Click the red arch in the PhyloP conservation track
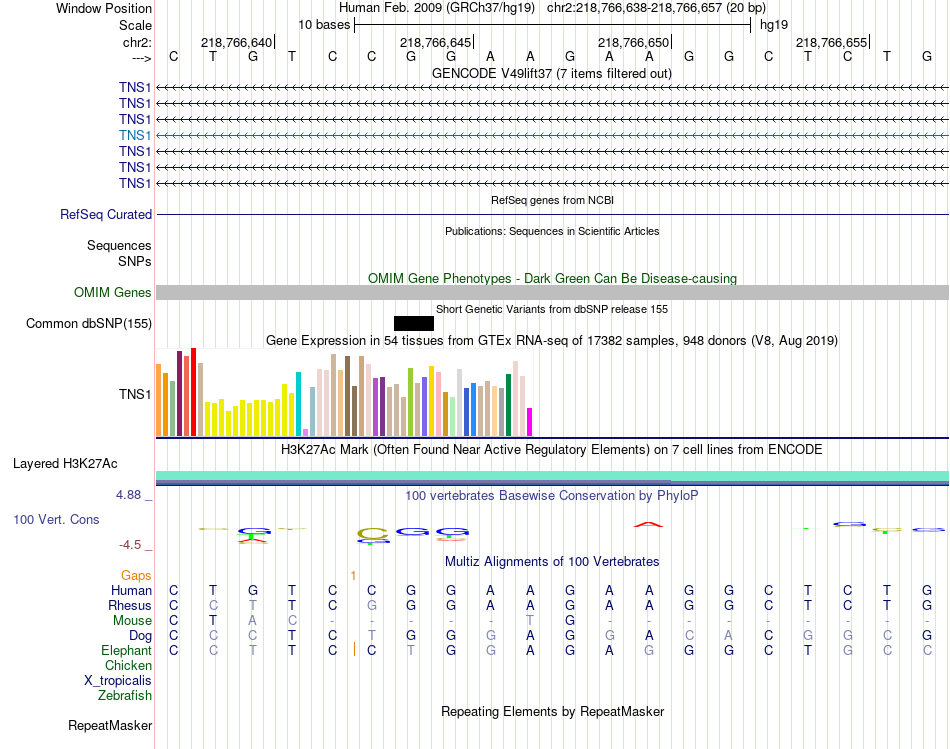Viewport: 950px width, 749px height. point(648,524)
